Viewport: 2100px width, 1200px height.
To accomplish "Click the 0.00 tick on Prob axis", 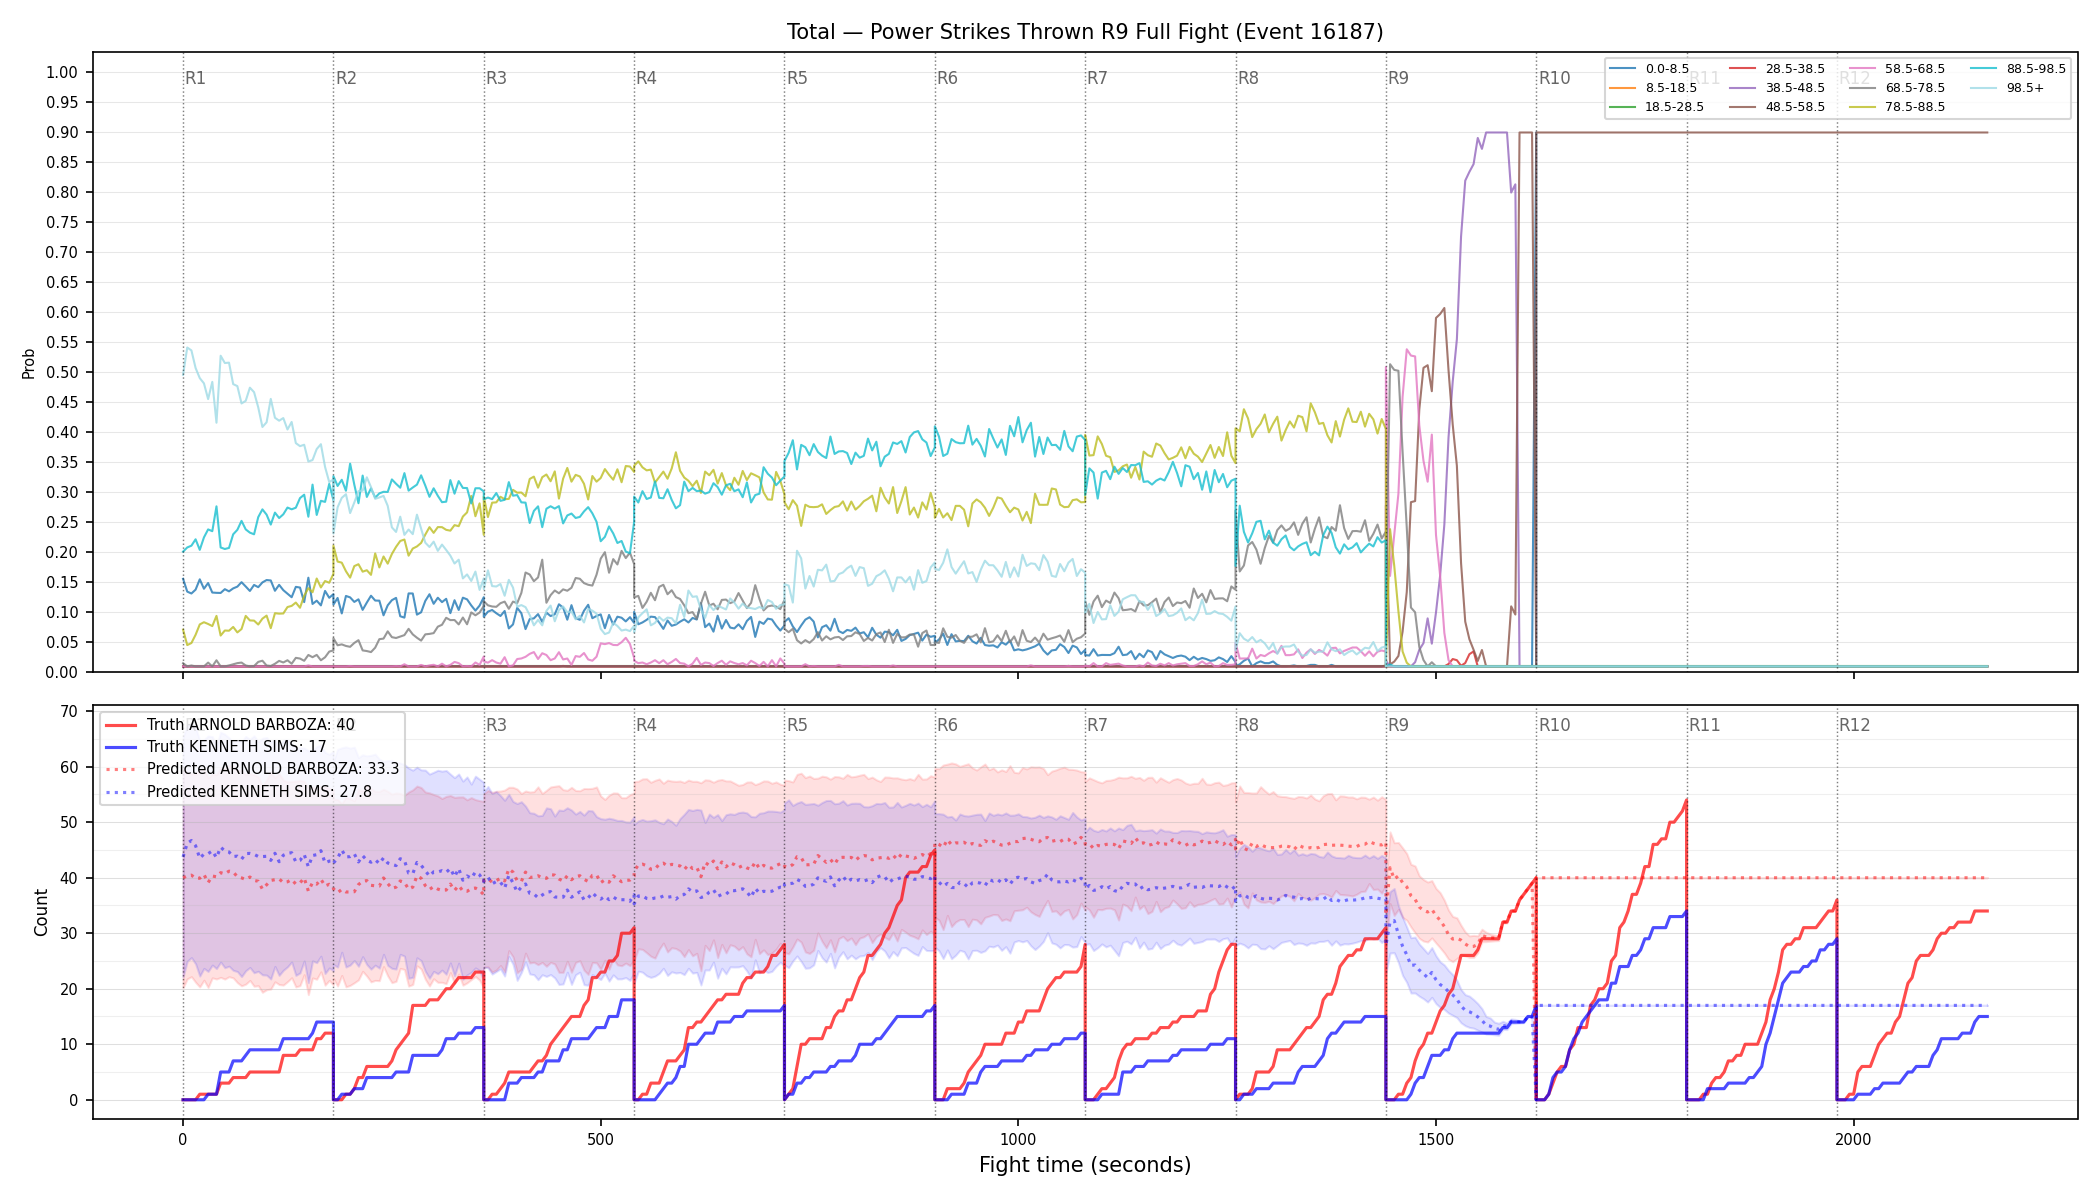I will (62, 672).
